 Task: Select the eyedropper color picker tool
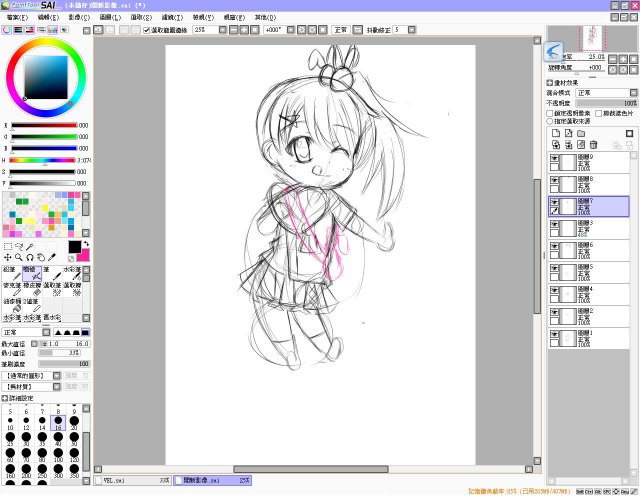tap(52, 257)
